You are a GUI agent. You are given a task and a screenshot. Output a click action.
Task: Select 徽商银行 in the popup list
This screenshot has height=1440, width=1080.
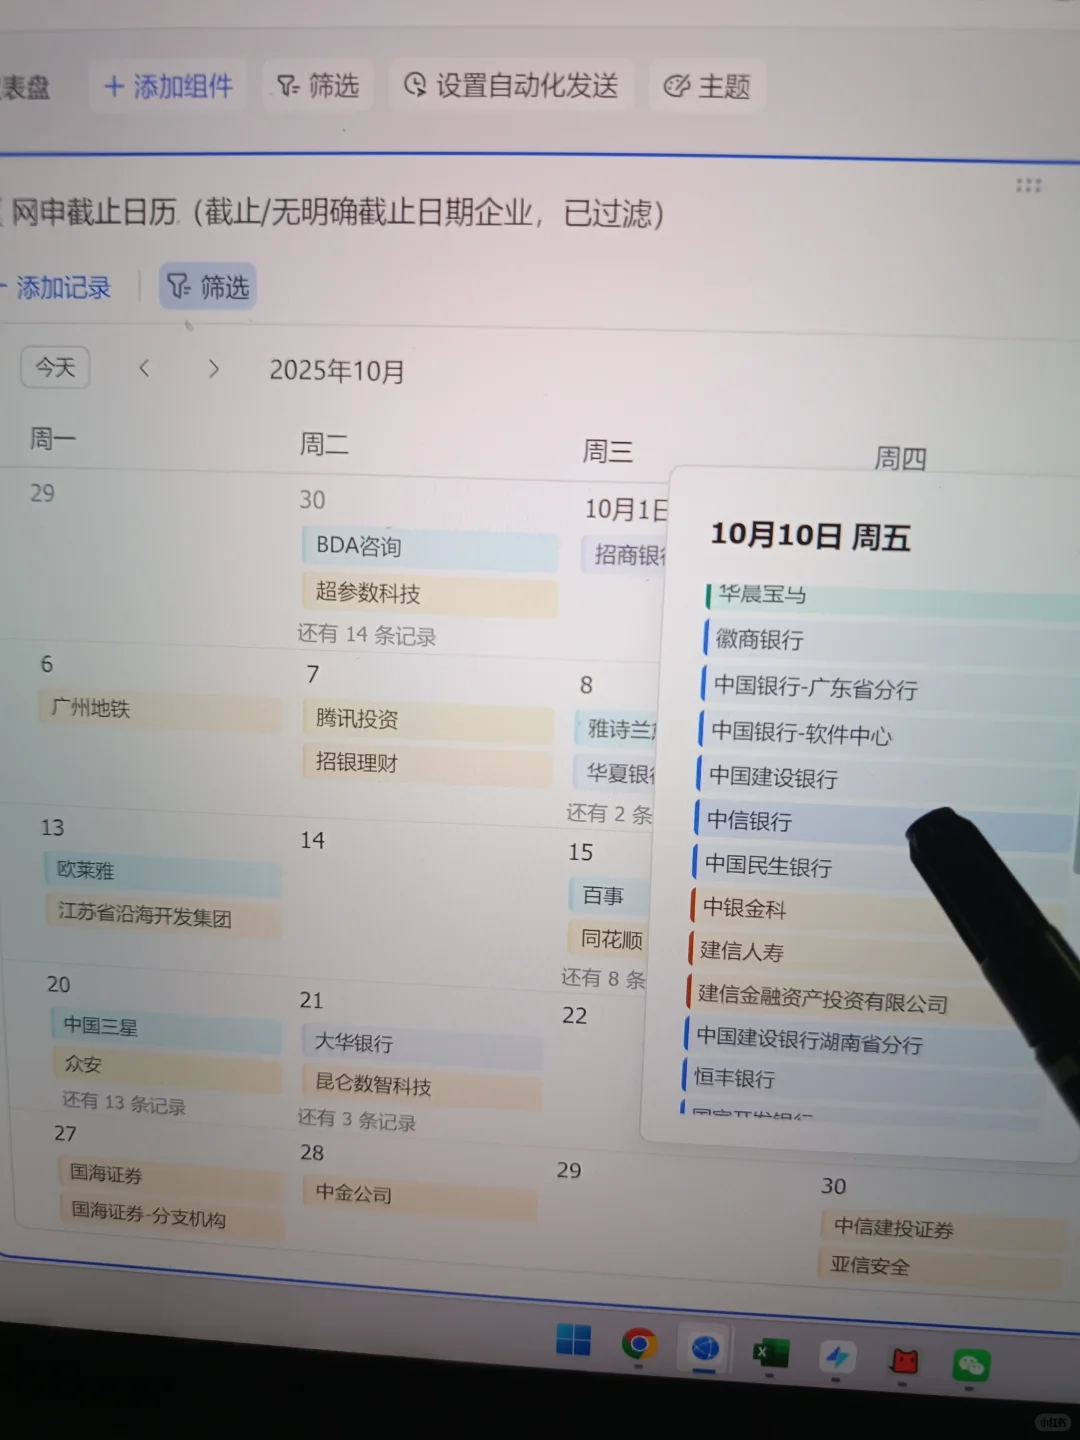click(888, 641)
